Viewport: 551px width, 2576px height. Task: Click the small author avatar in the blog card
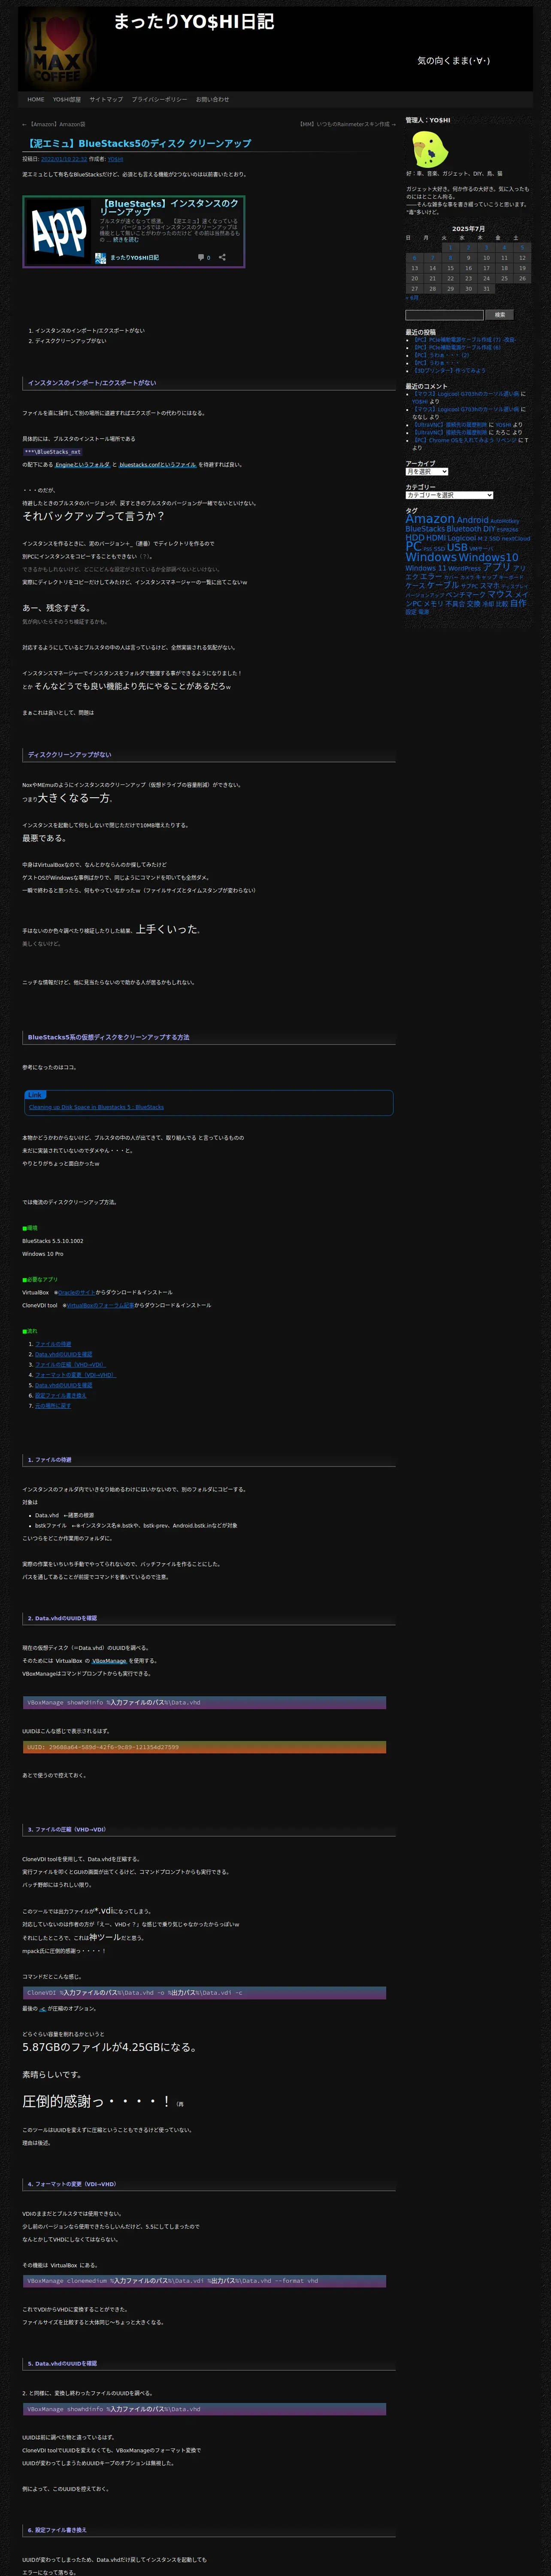pos(101,258)
